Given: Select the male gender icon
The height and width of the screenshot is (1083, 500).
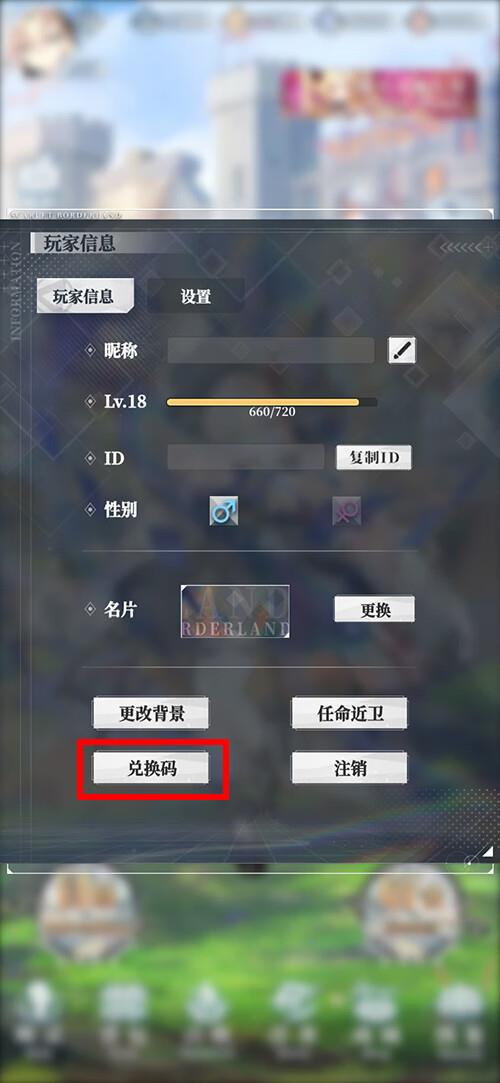Looking at the screenshot, I should [x=224, y=510].
